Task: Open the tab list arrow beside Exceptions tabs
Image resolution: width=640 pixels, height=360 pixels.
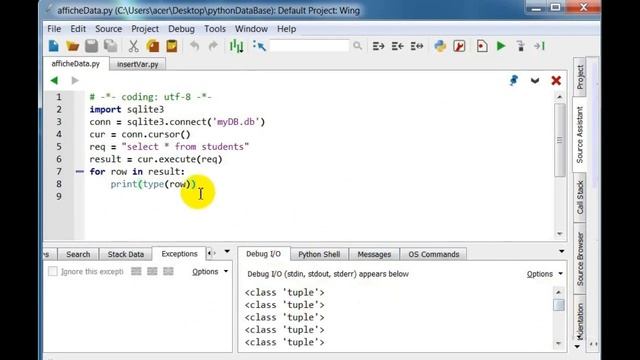Action: pyautogui.click(x=227, y=252)
